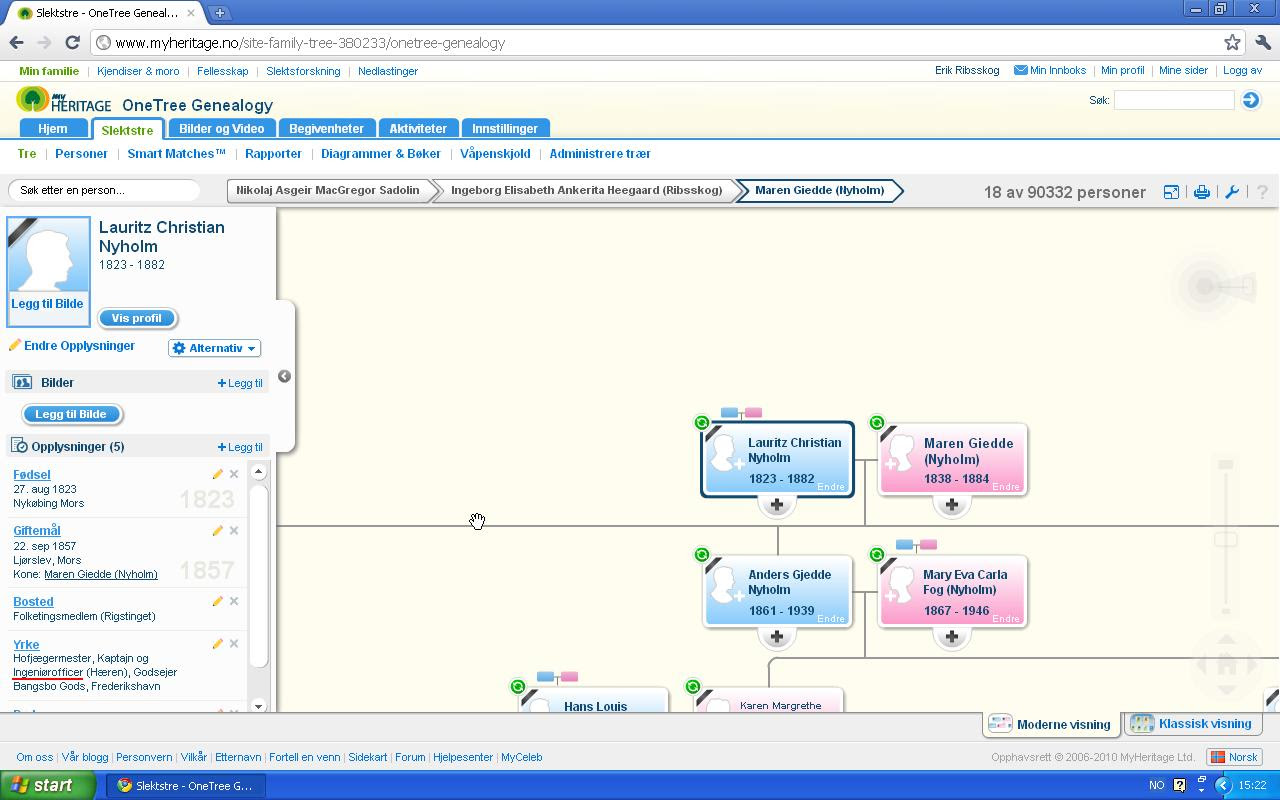Click the Vis profil button

pyautogui.click(x=137, y=318)
